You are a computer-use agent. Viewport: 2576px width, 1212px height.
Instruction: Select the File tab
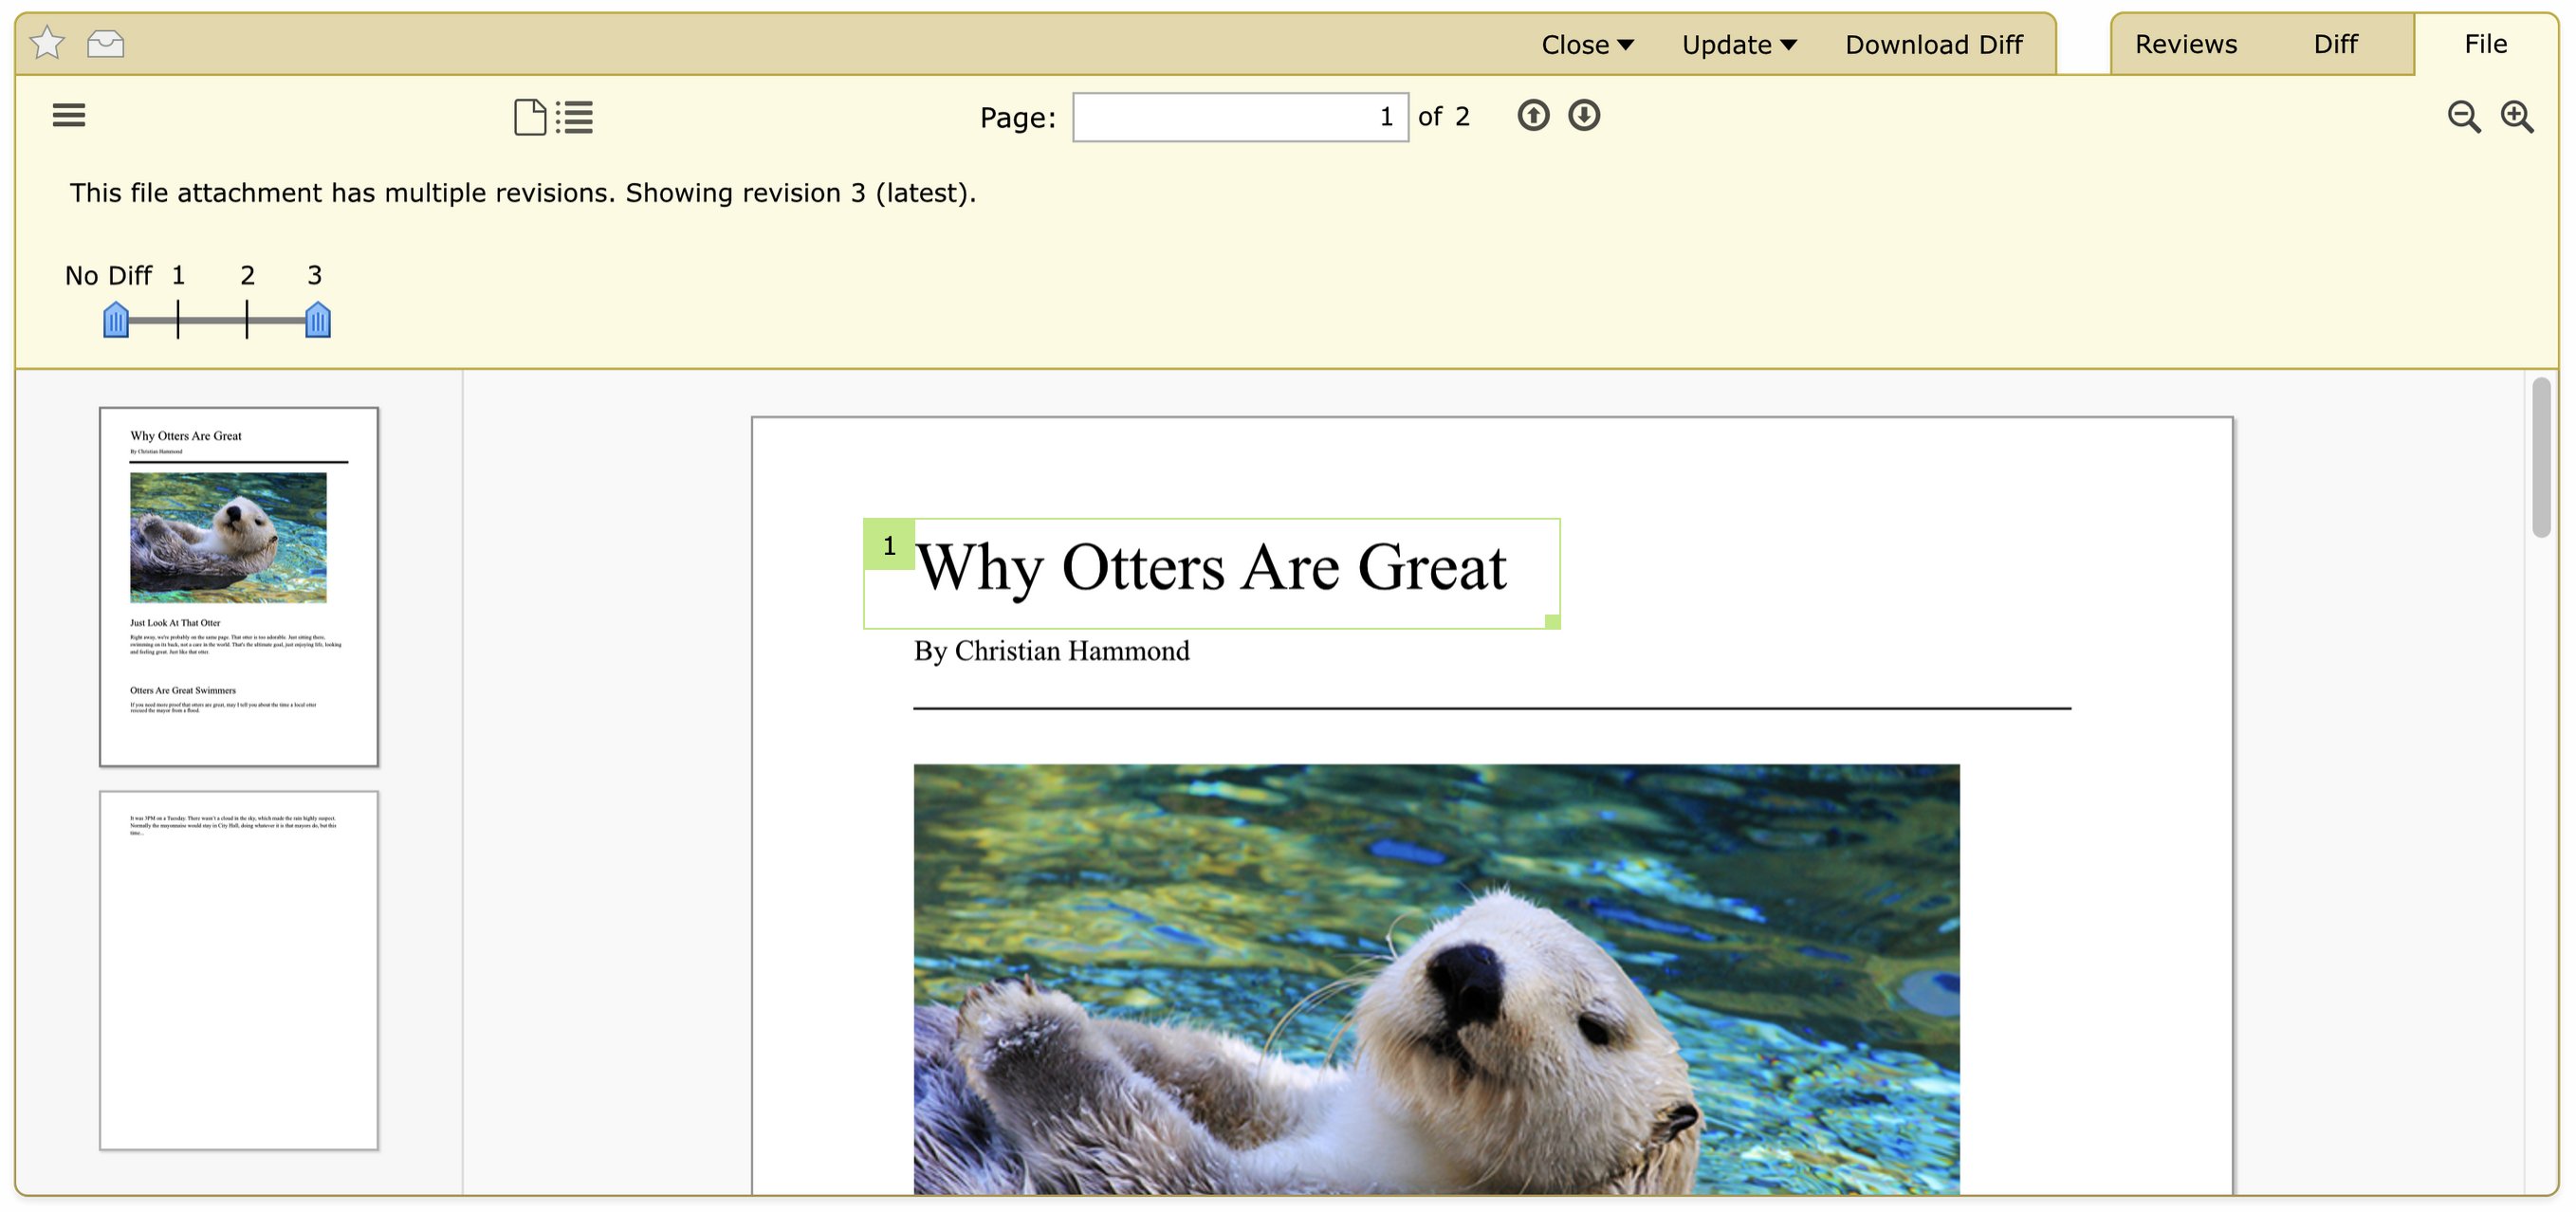tap(2484, 44)
